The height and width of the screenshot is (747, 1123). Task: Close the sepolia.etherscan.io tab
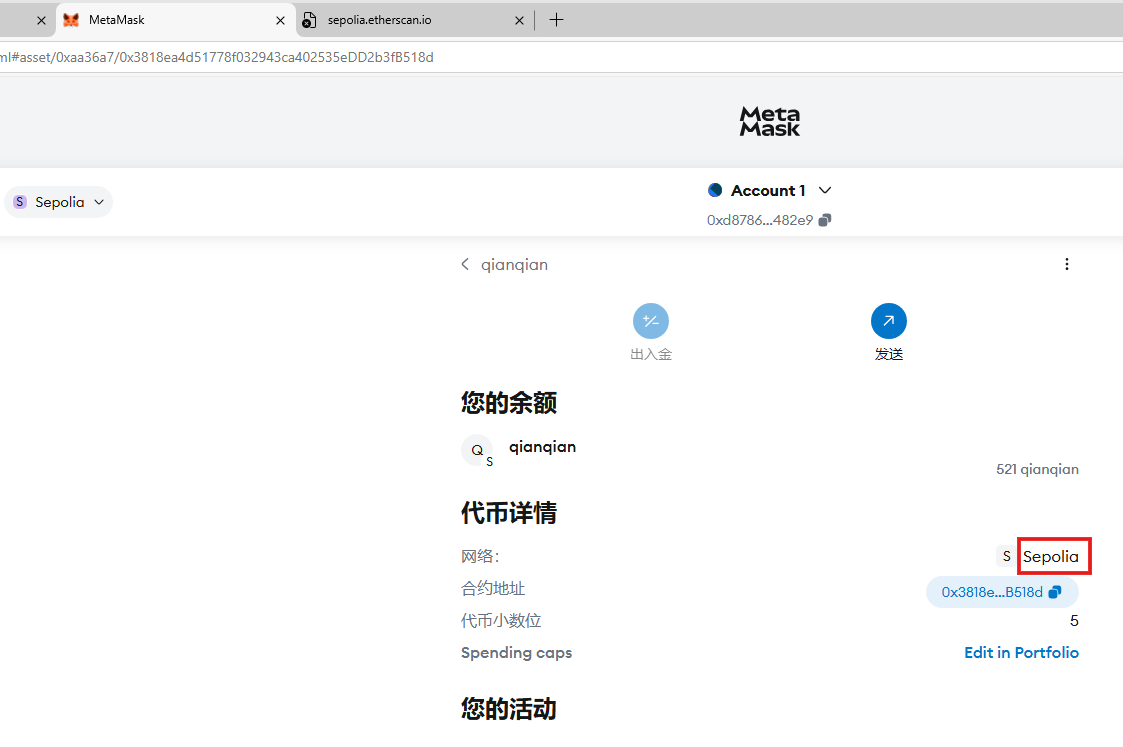click(519, 20)
